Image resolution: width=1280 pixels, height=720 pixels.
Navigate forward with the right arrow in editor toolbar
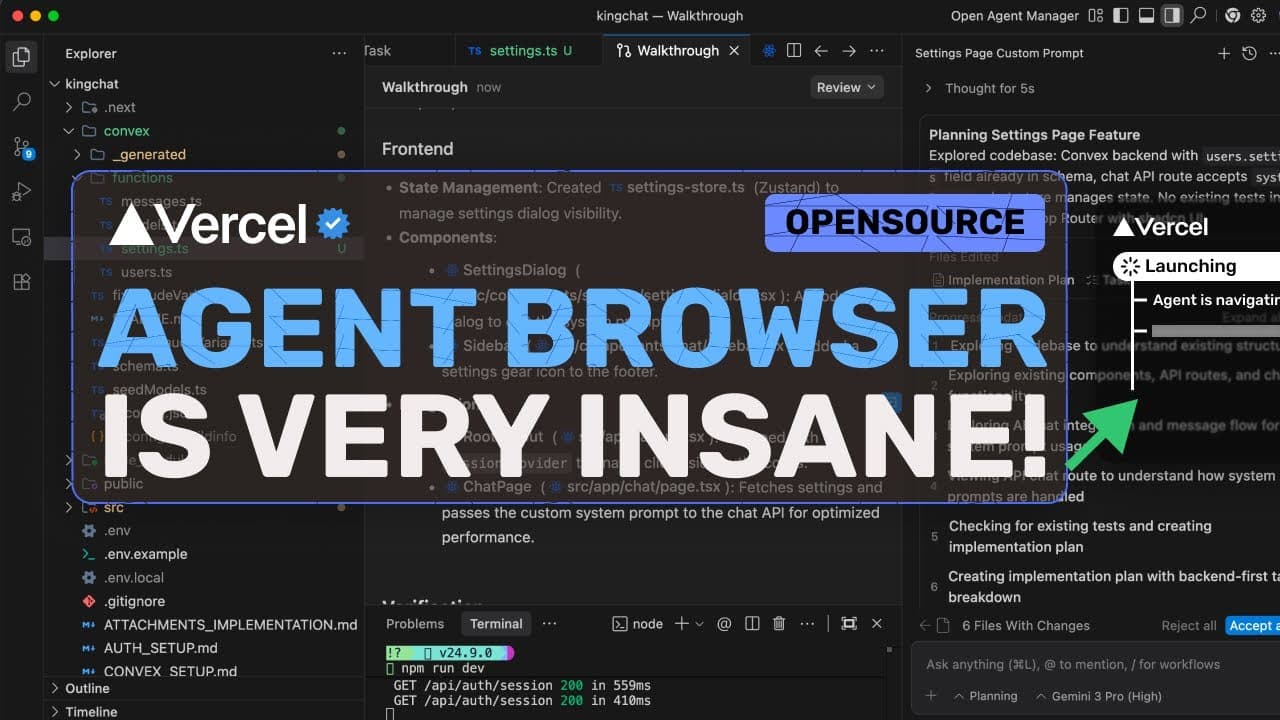[x=849, y=51]
